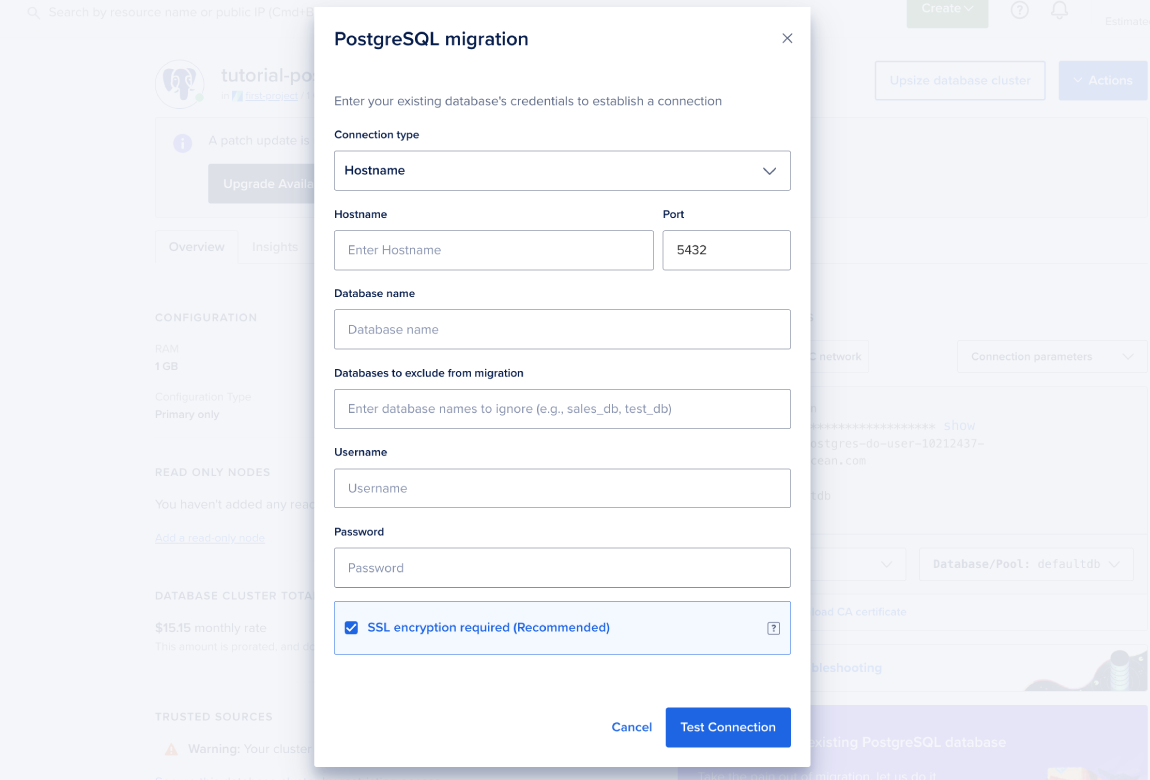
Task: Click the Test Connection button
Action: click(728, 727)
